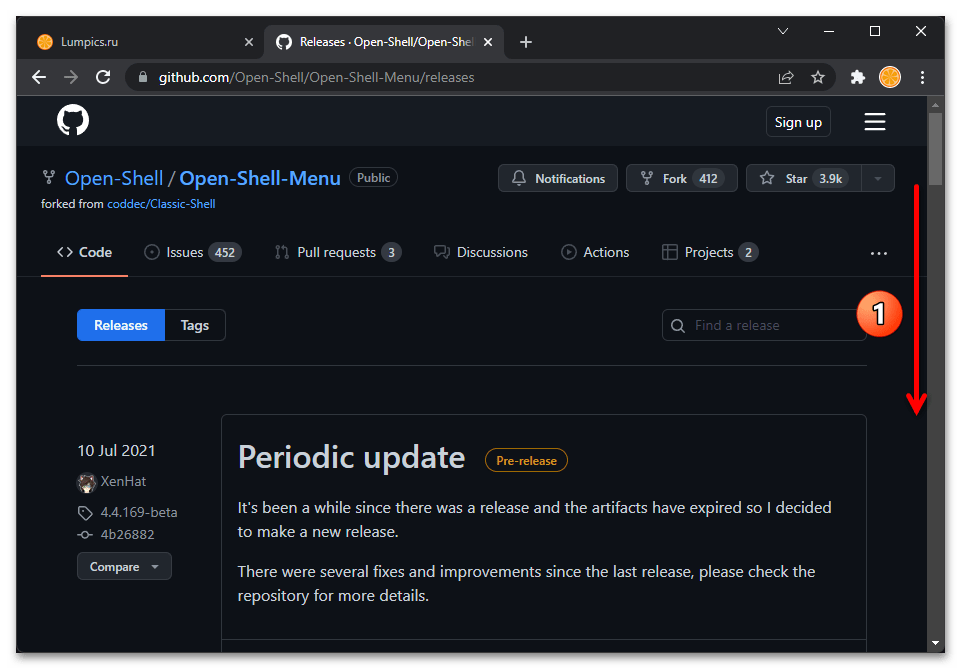The width and height of the screenshot is (961, 669).
Task: Follow the coddec/Classic-Shell link
Action: (x=161, y=203)
